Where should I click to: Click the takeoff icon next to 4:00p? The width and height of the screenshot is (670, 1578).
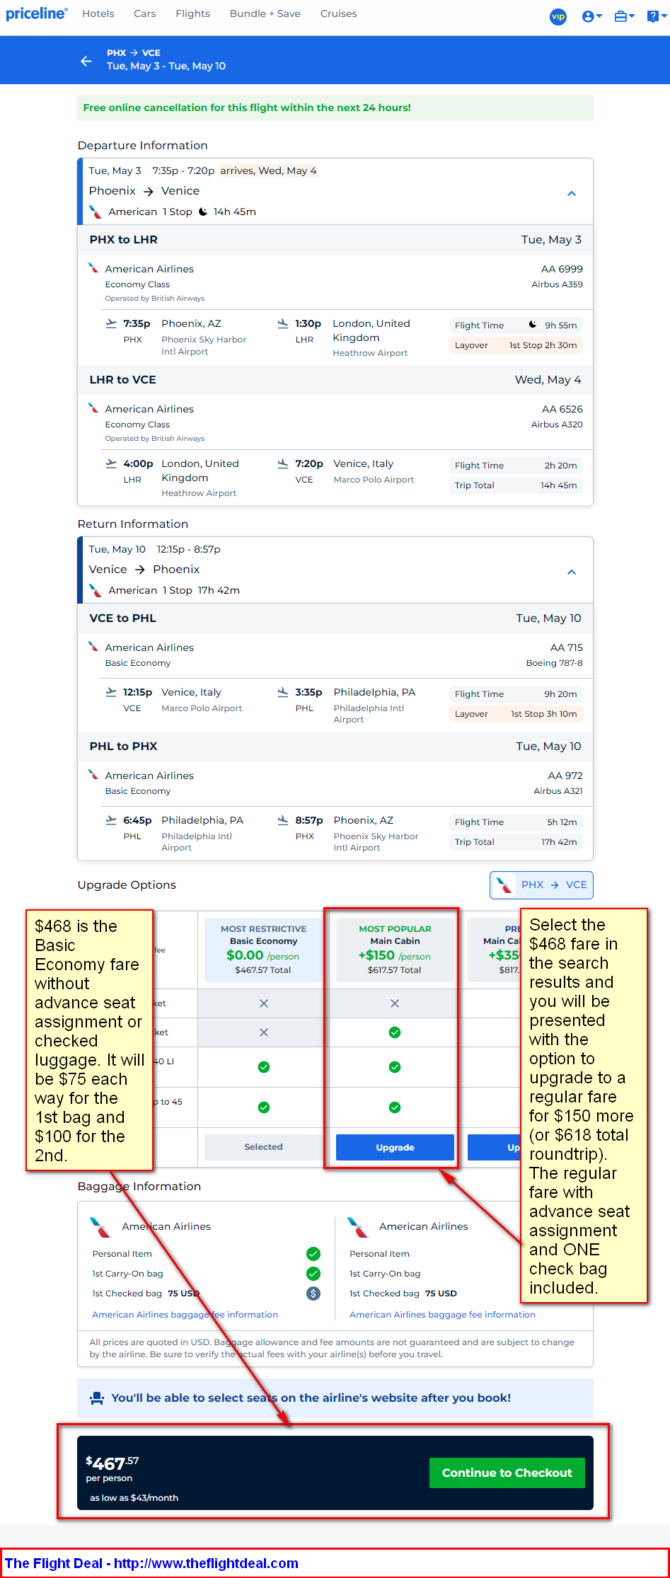(x=111, y=464)
